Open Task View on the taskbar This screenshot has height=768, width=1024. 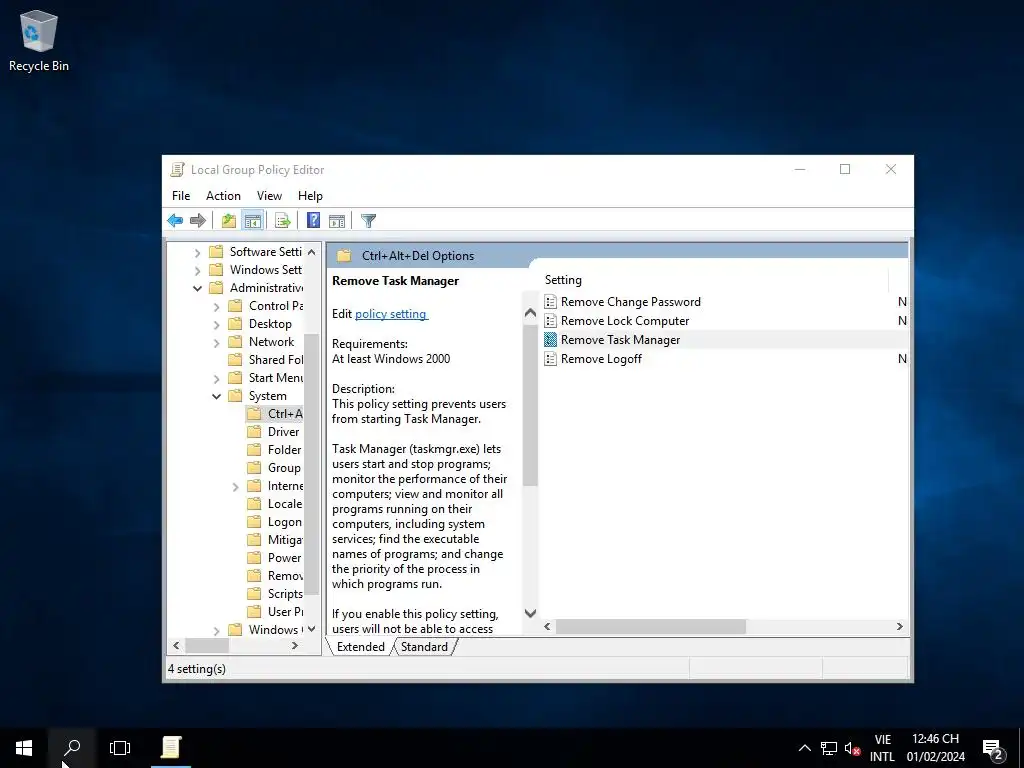pos(120,748)
